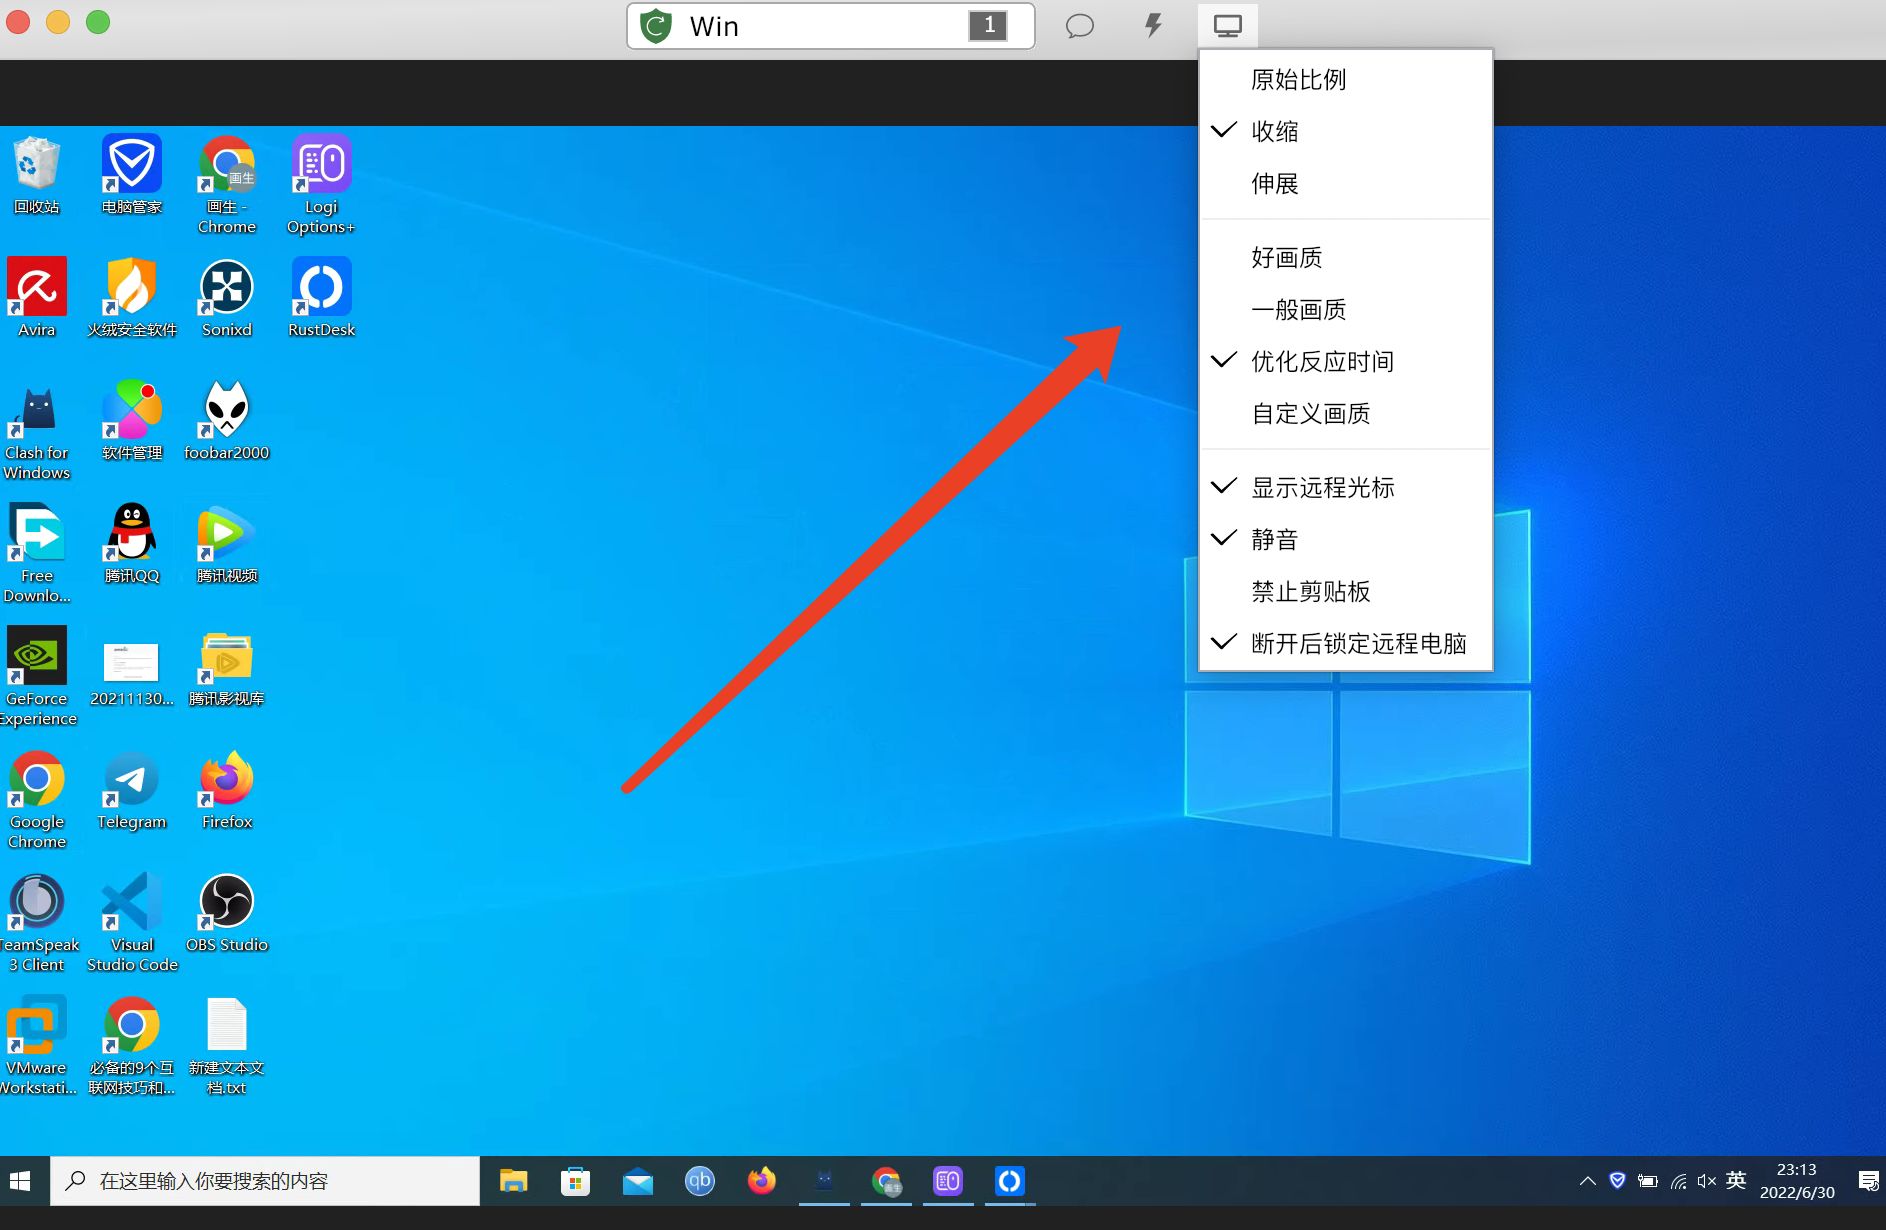
Task: Enable 禁止剪贴板 option
Action: pos(1310,592)
